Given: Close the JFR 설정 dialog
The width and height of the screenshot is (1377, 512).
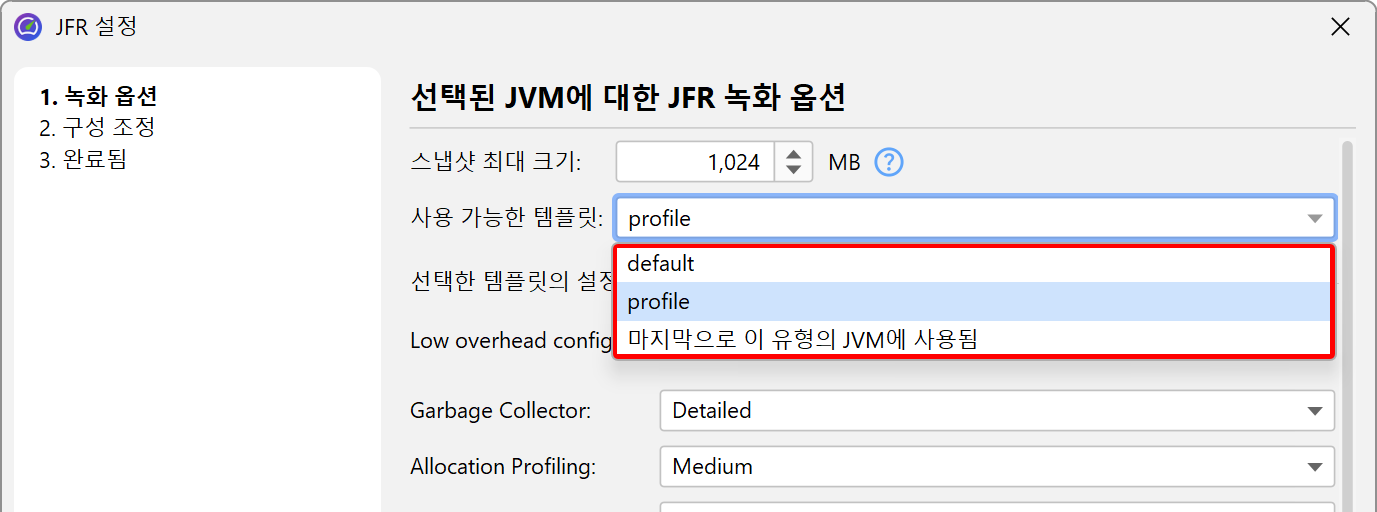Looking at the screenshot, I should (1340, 27).
